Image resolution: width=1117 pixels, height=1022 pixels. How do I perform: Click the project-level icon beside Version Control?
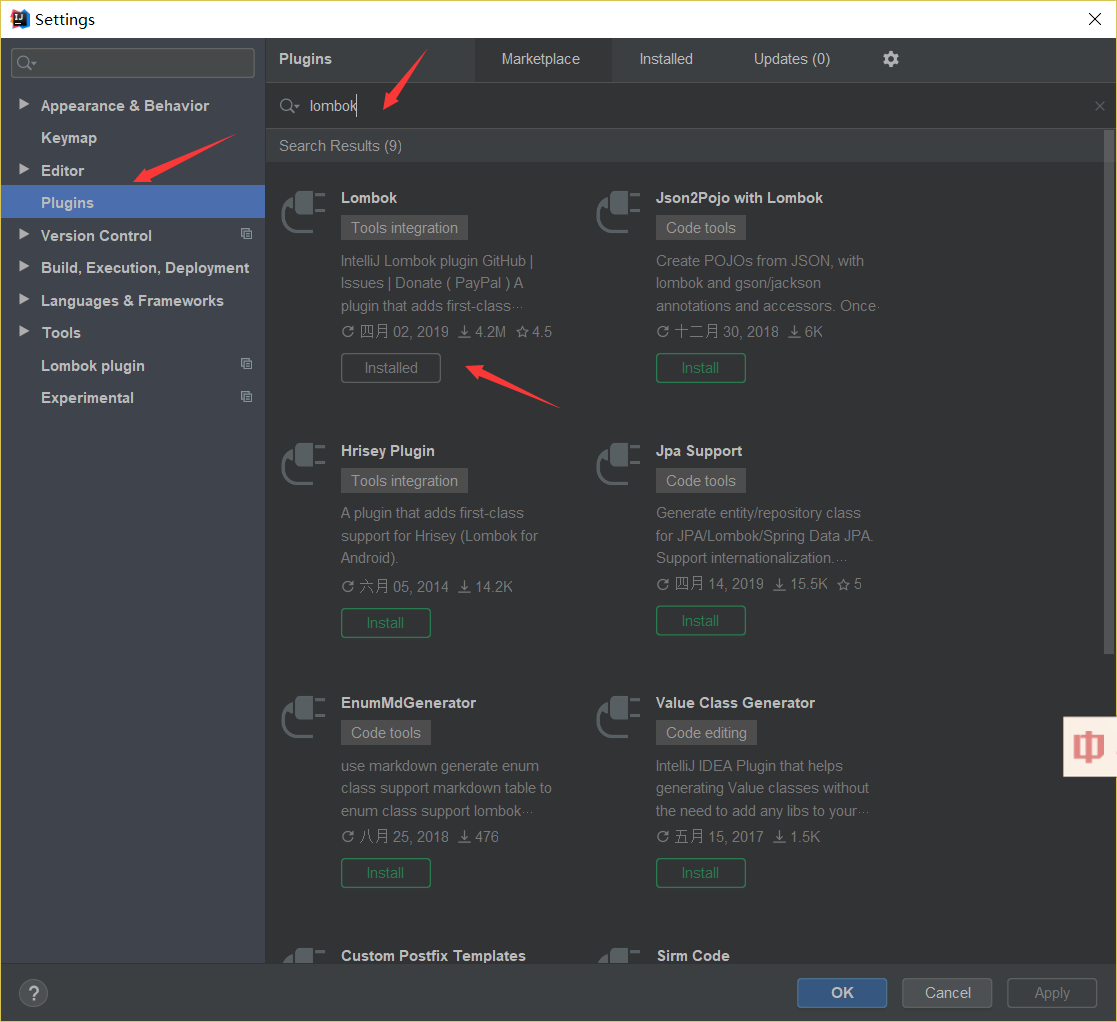(x=246, y=234)
